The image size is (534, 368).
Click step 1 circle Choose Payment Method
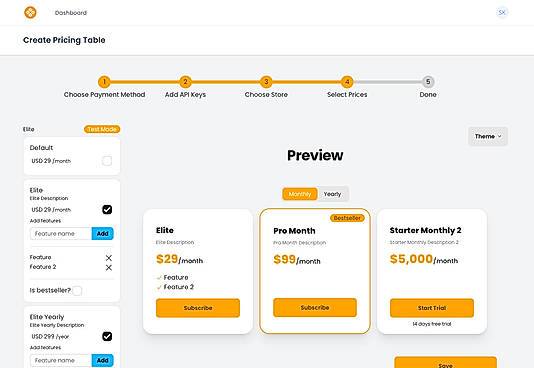[104, 82]
